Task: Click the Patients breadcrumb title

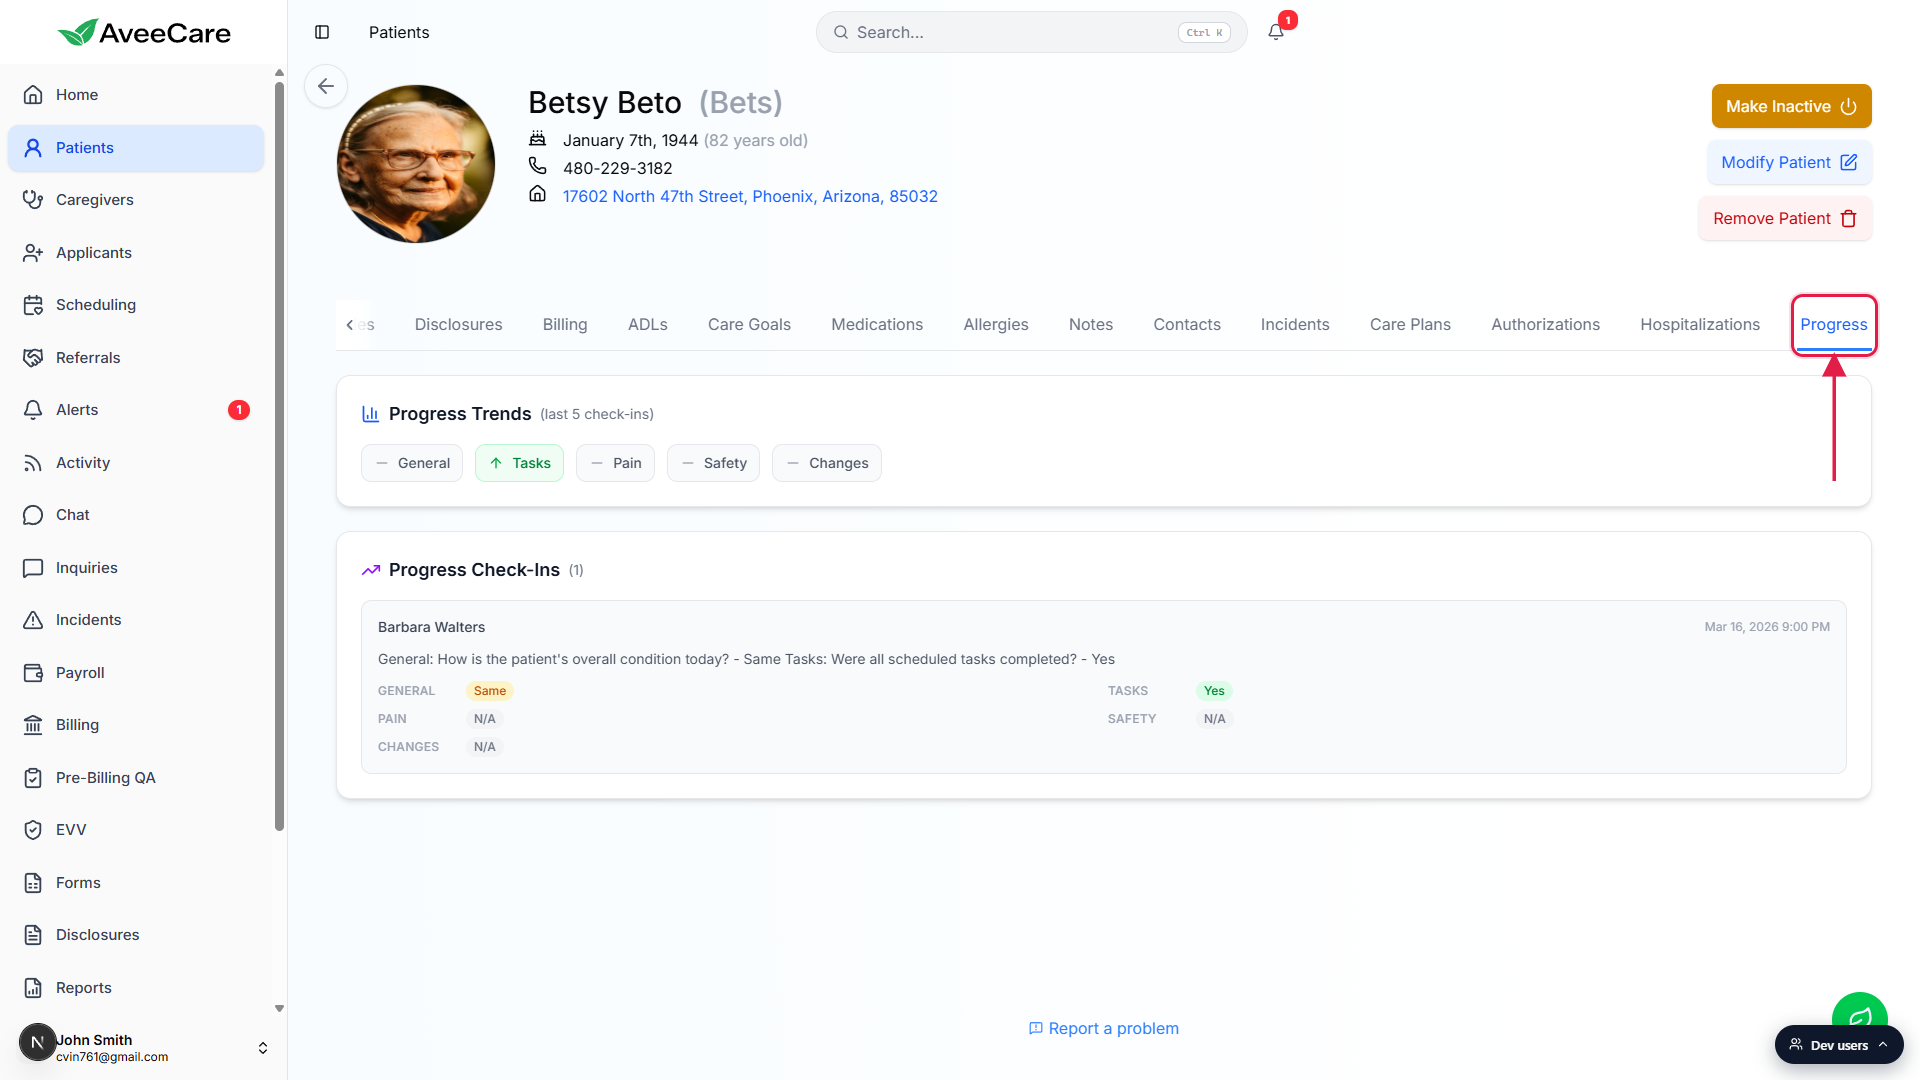Action: [399, 32]
